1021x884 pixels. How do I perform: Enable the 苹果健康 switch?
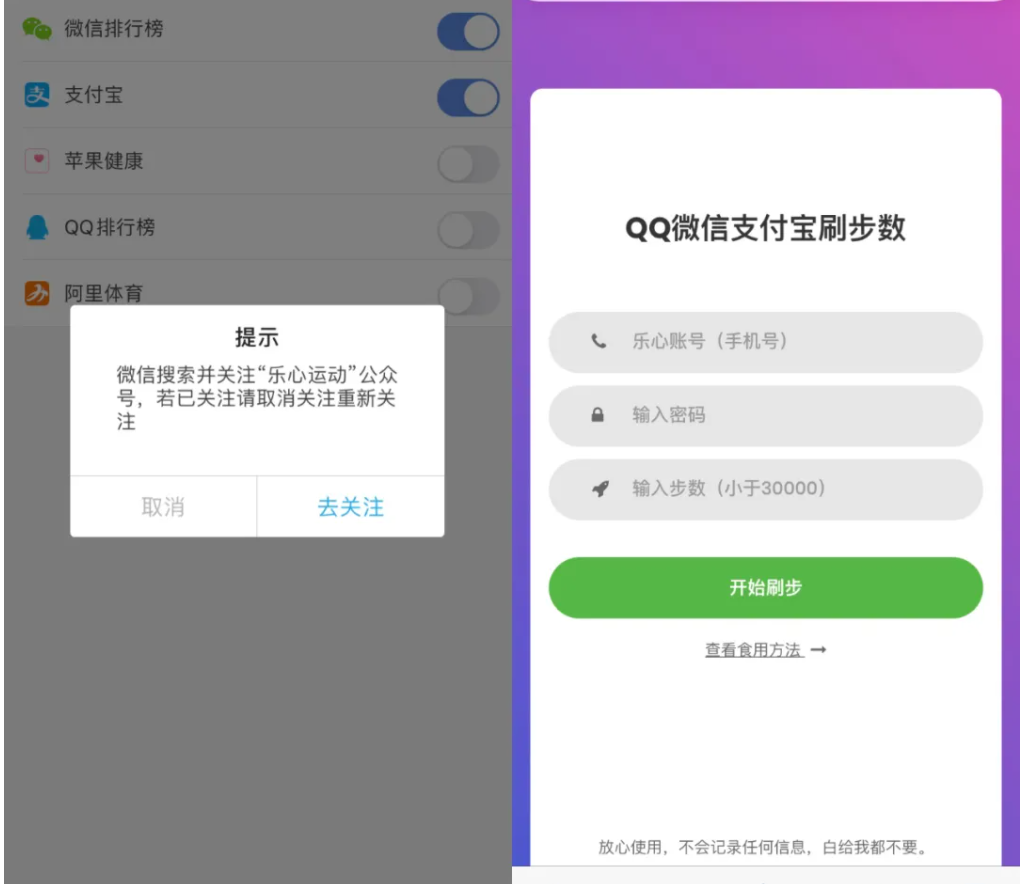coord(468,164)
